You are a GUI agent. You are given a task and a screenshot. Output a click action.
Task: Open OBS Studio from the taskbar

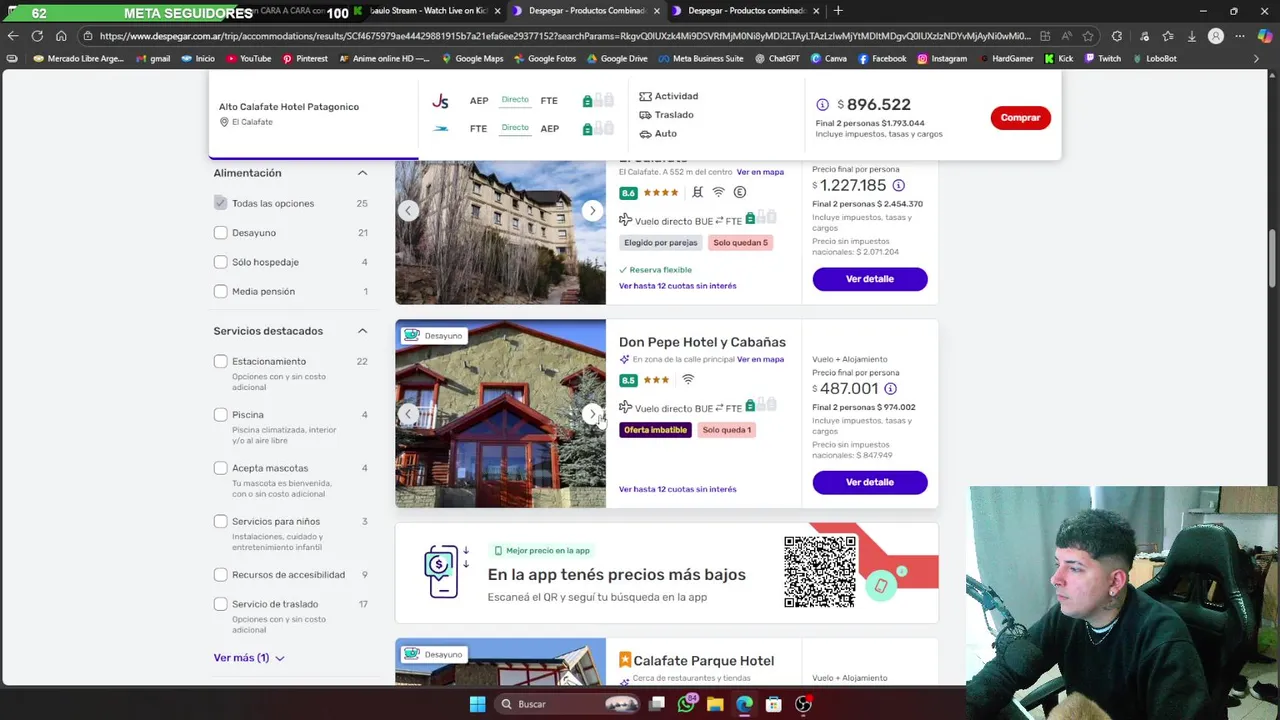tap(803, 704)
